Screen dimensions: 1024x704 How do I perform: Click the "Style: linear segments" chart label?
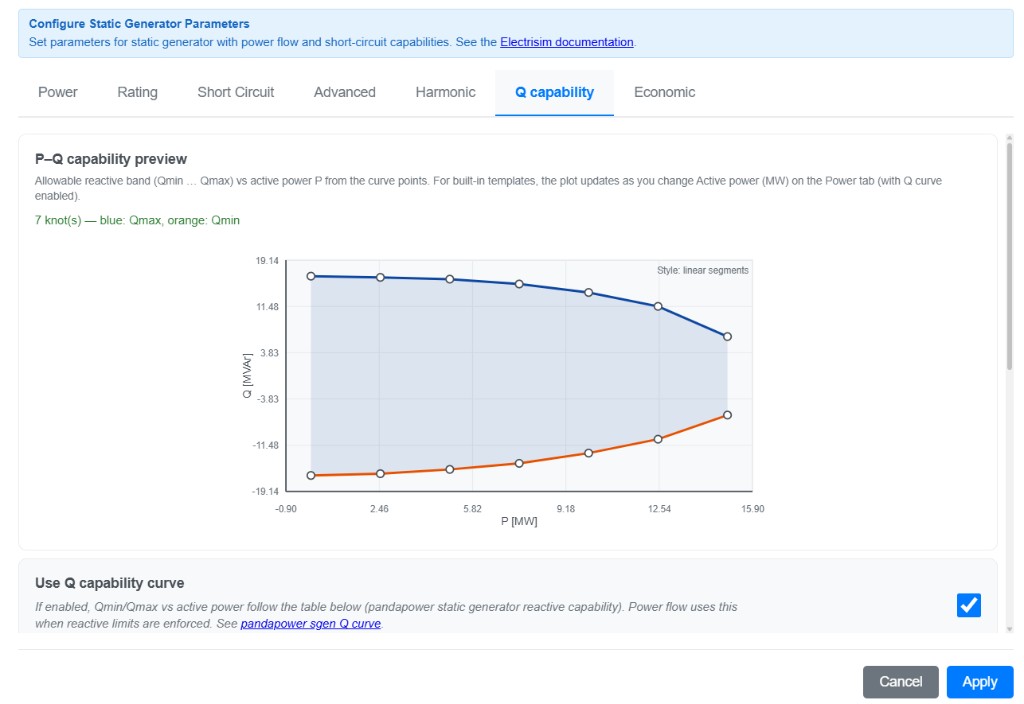(702, 271)
